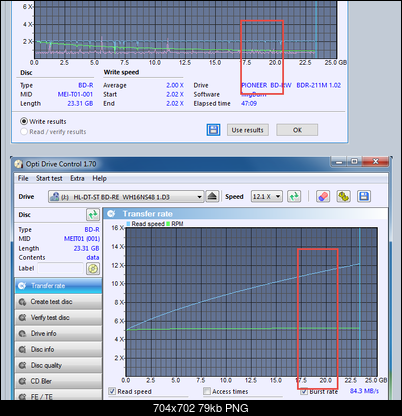The height and width of the screenshot is (416, 402).
Task: Refresh speed list with the green arrows icon
Action: click(294, 196)
